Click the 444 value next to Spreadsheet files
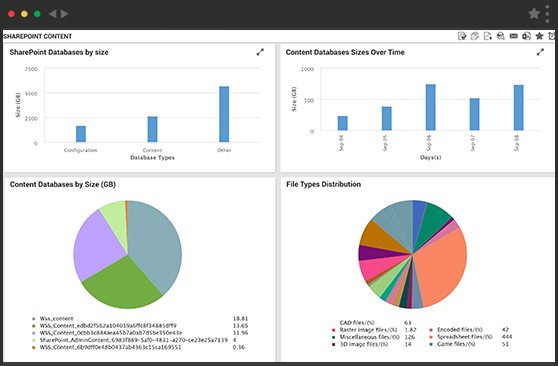This screenshot has height=366, width=558. click(x=507, y=337)
